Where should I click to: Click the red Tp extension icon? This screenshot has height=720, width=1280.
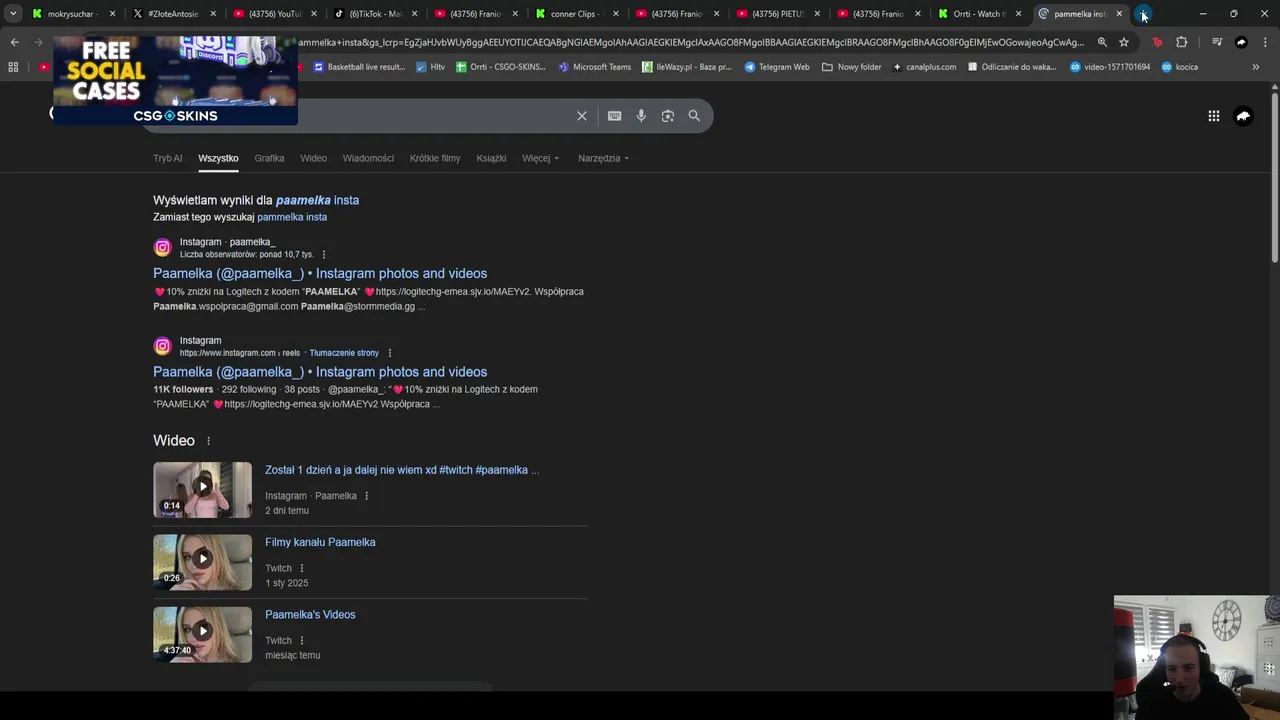click(1157, 42)
